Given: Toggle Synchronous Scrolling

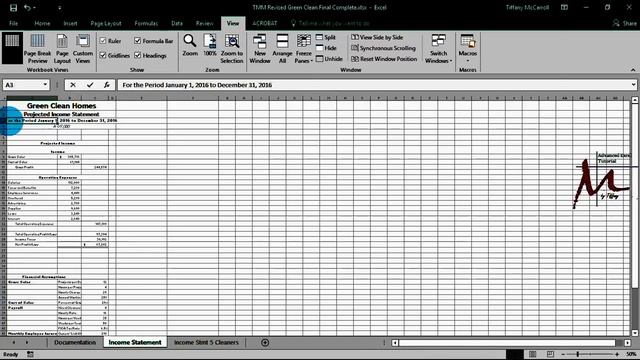Looking at the screenshot, I should (x=384, y=48).
